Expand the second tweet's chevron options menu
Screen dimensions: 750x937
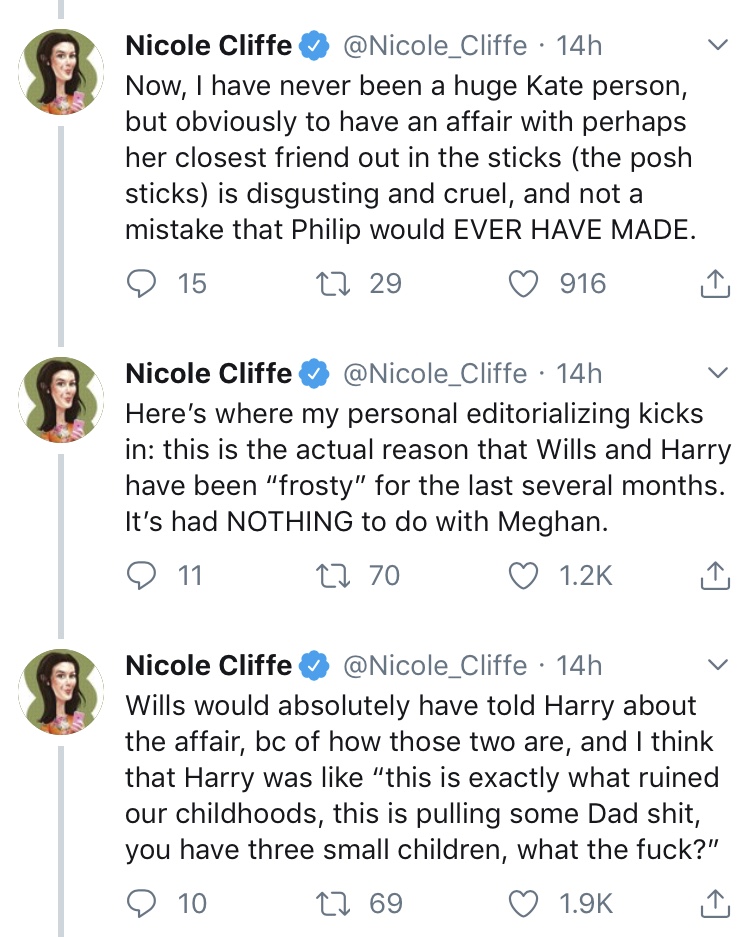716,374
